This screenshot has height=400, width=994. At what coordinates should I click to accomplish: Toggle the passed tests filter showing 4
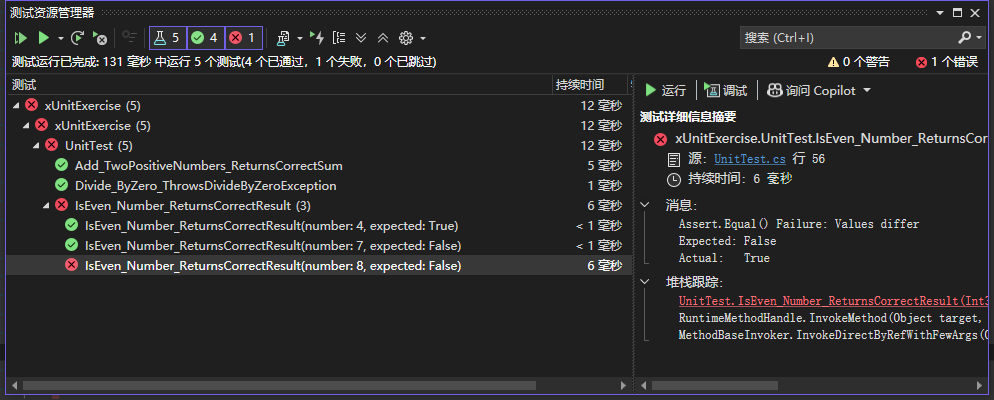(x=205, y=38)
